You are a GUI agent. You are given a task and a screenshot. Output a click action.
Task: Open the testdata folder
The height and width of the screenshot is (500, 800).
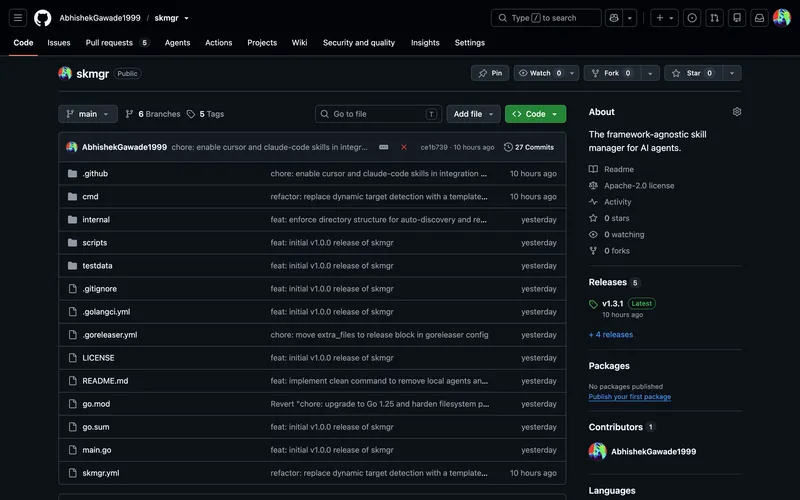[x=97, y=265]
